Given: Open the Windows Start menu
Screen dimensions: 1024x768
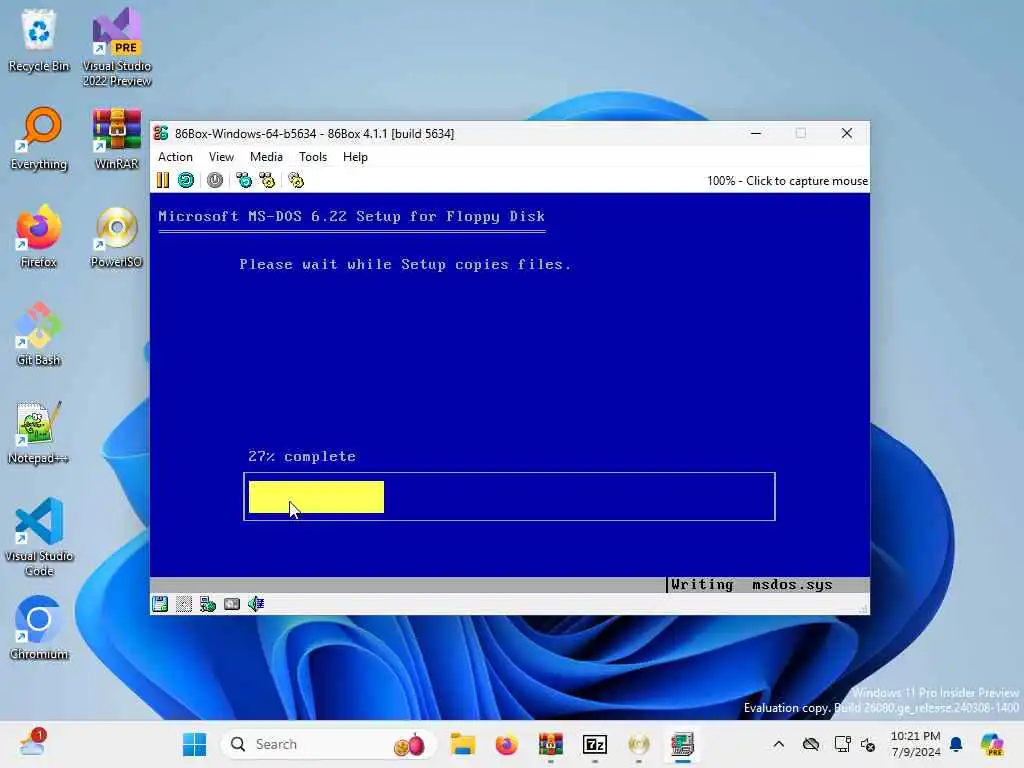Looking at the screenshot, I should [194, 744].
